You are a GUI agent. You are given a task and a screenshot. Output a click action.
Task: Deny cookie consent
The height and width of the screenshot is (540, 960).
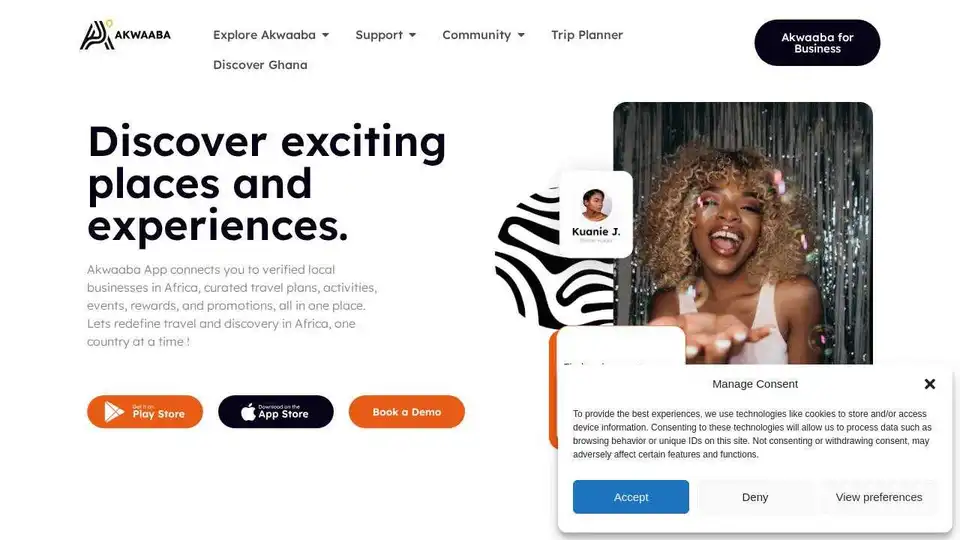coord(754,497)
